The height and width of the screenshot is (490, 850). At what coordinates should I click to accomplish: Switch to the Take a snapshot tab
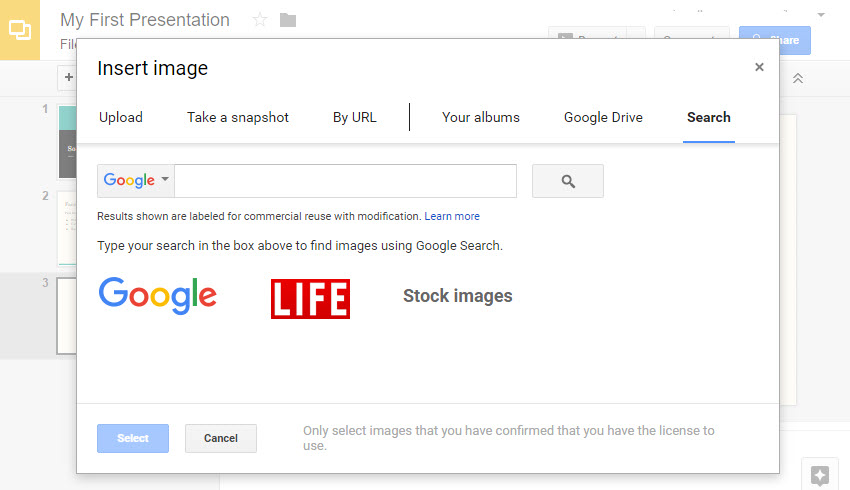click(238, 118)
